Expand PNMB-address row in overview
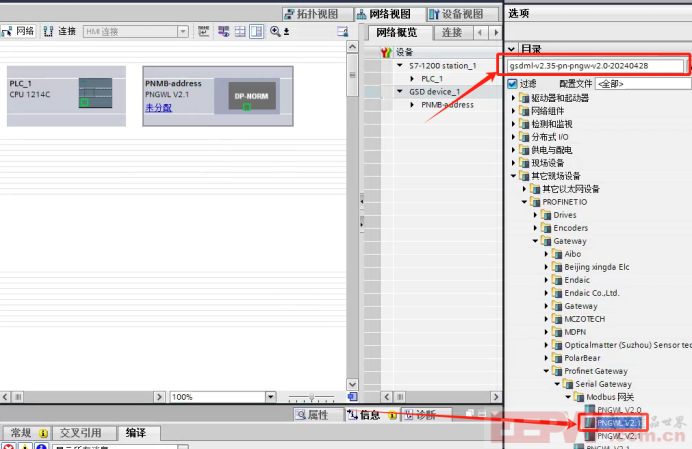Image resolution: width=692 pixels, height=449 pixels. 412,105
